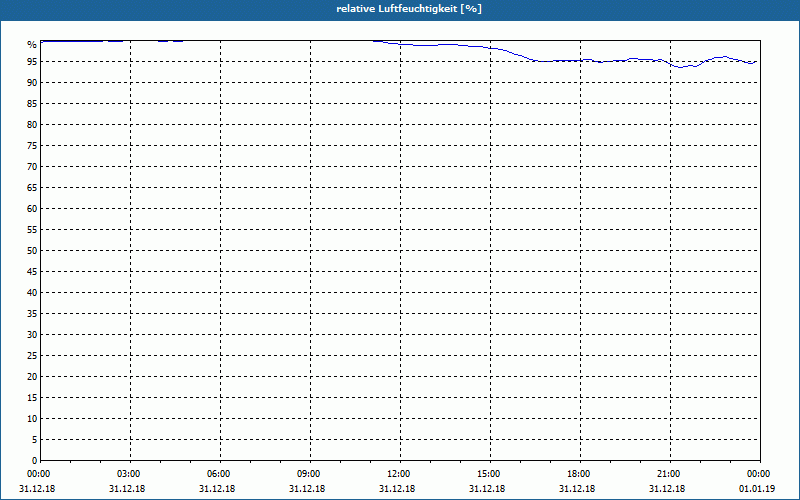Click the y-axis value "95"
This screenshot has height=500, width=800.
32,62
